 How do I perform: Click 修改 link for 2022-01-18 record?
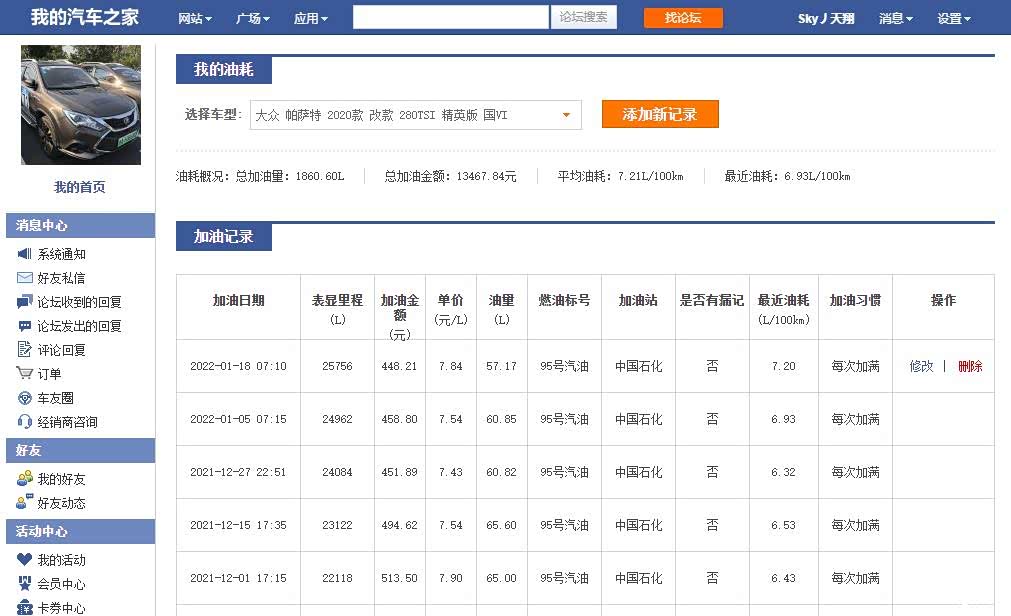coord(921,366)
